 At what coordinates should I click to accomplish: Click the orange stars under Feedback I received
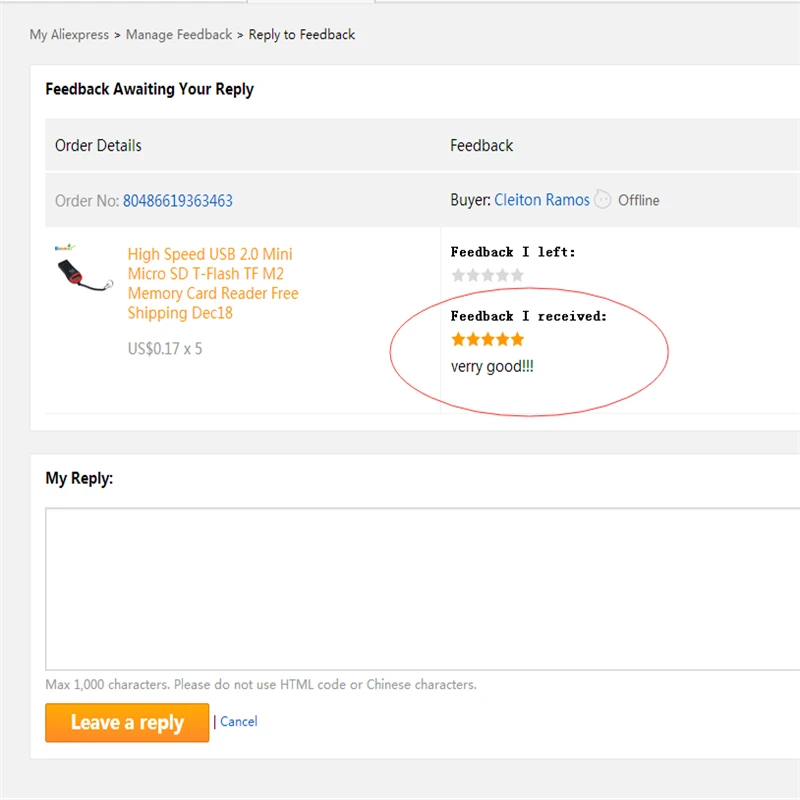click(487, 339)
